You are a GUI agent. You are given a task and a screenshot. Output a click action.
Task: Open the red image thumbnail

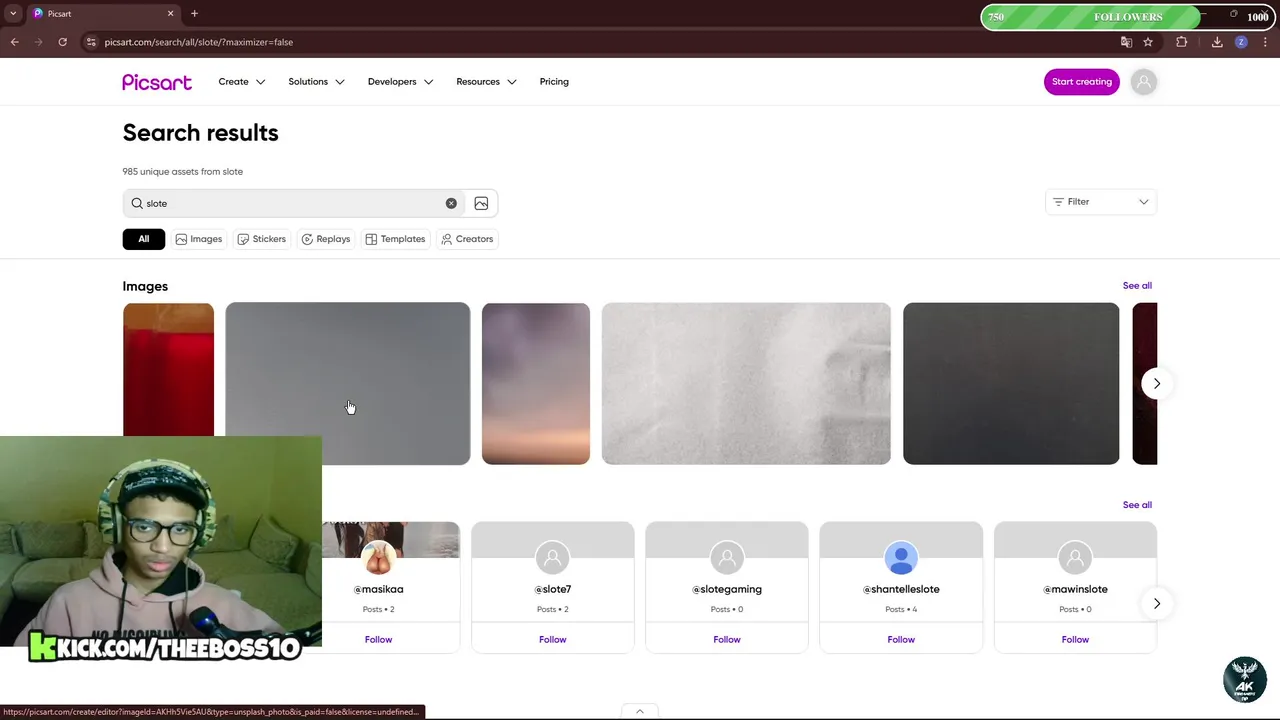pos(168,370)
